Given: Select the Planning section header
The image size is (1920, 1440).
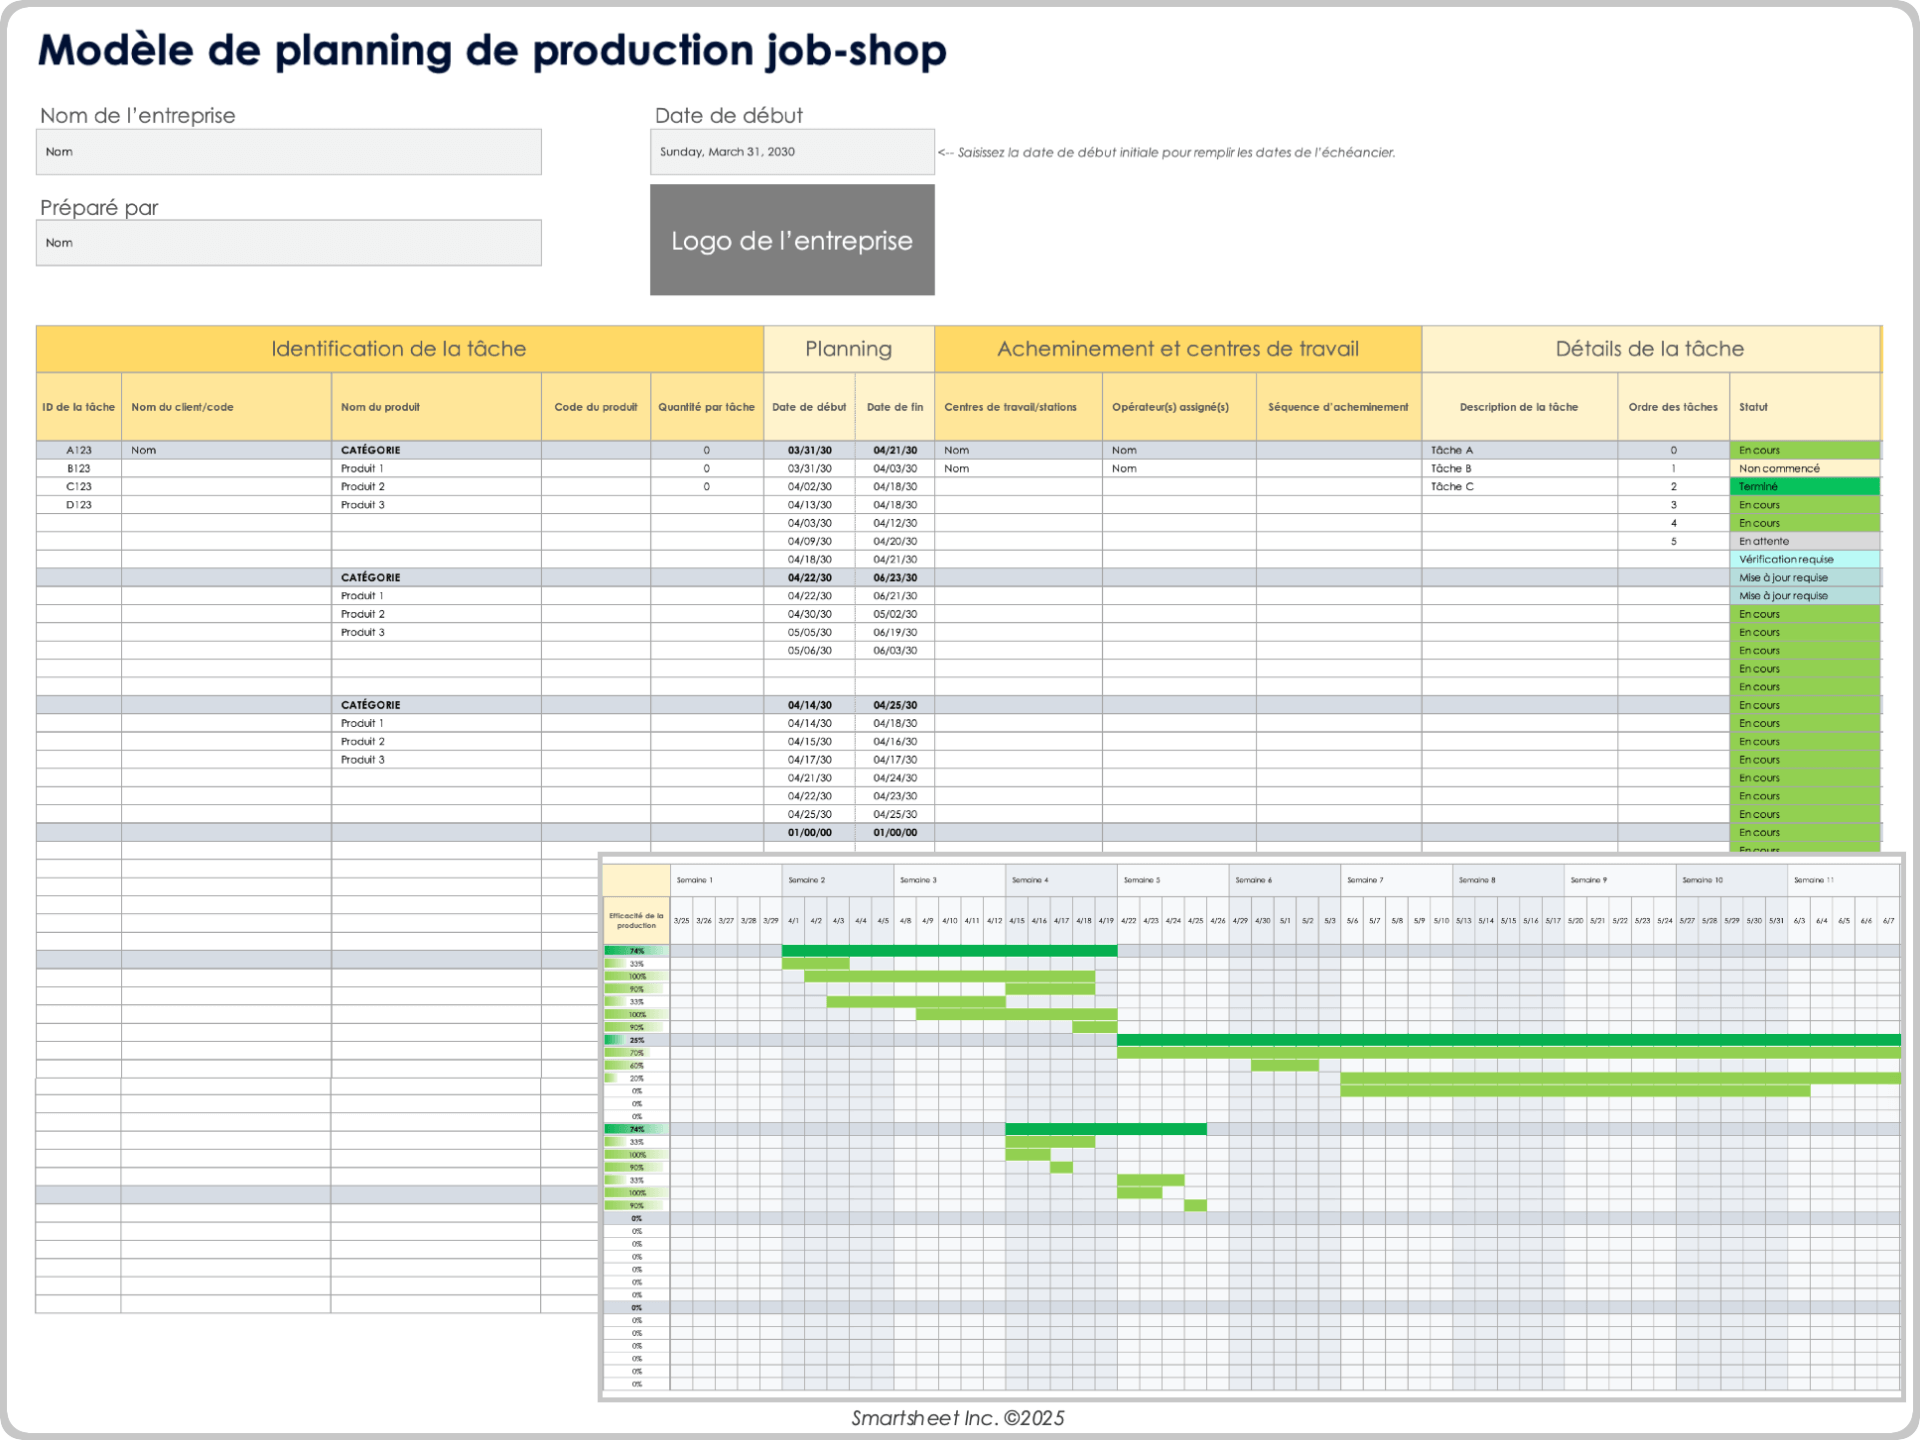Looking at the screenshot, I should 848,348.
